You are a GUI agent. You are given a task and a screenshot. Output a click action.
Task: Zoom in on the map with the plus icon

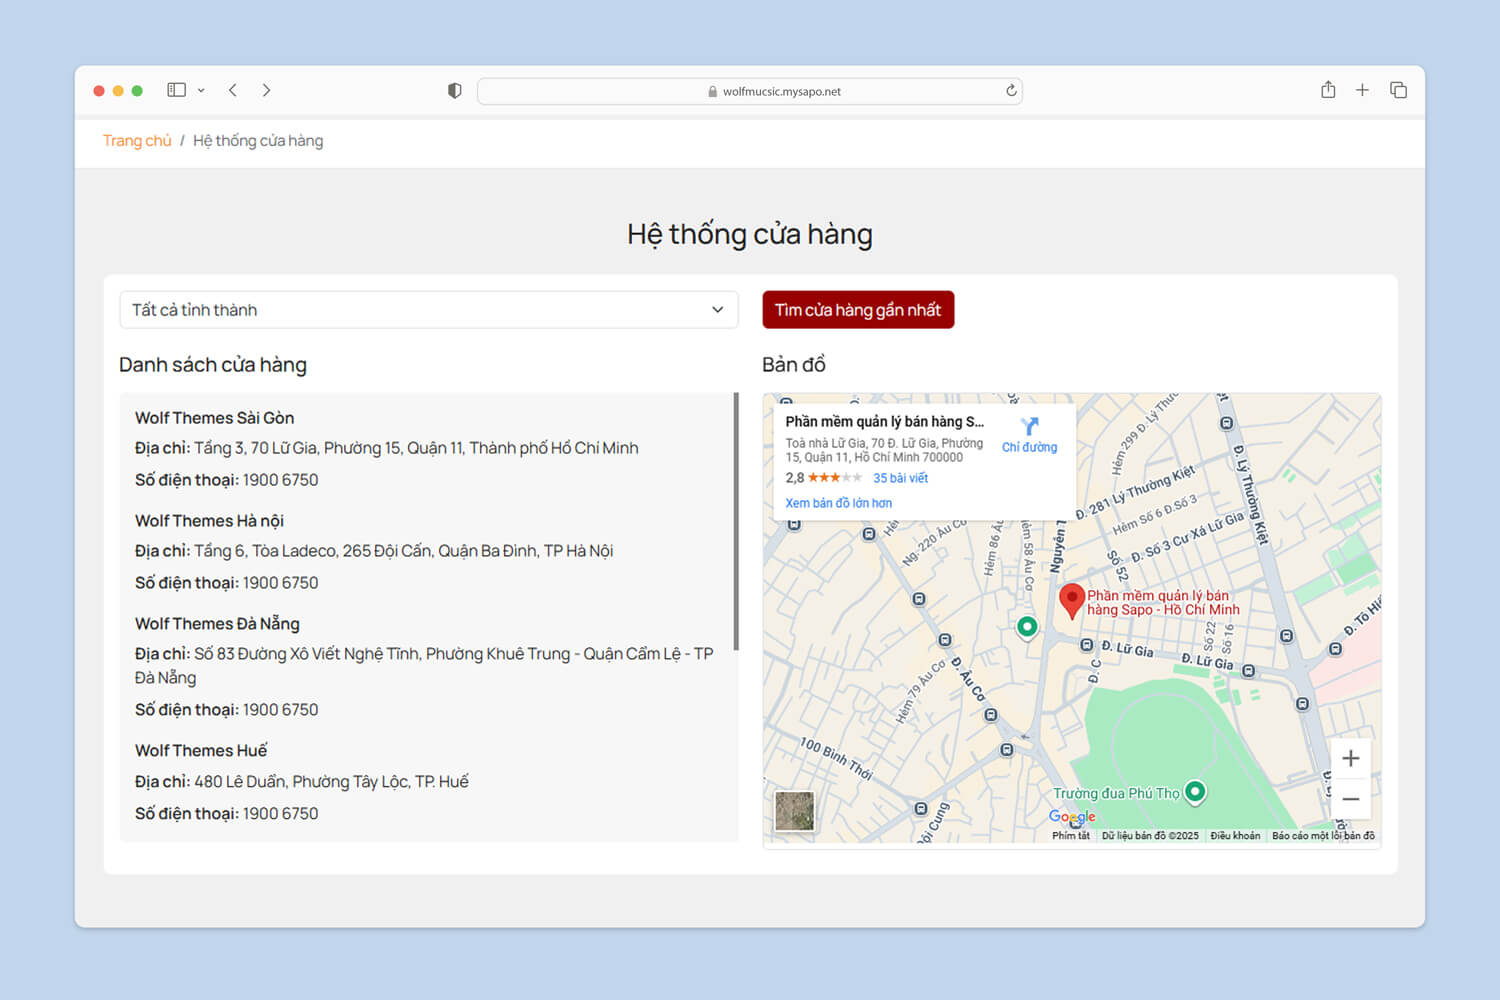pos(1350,758)
